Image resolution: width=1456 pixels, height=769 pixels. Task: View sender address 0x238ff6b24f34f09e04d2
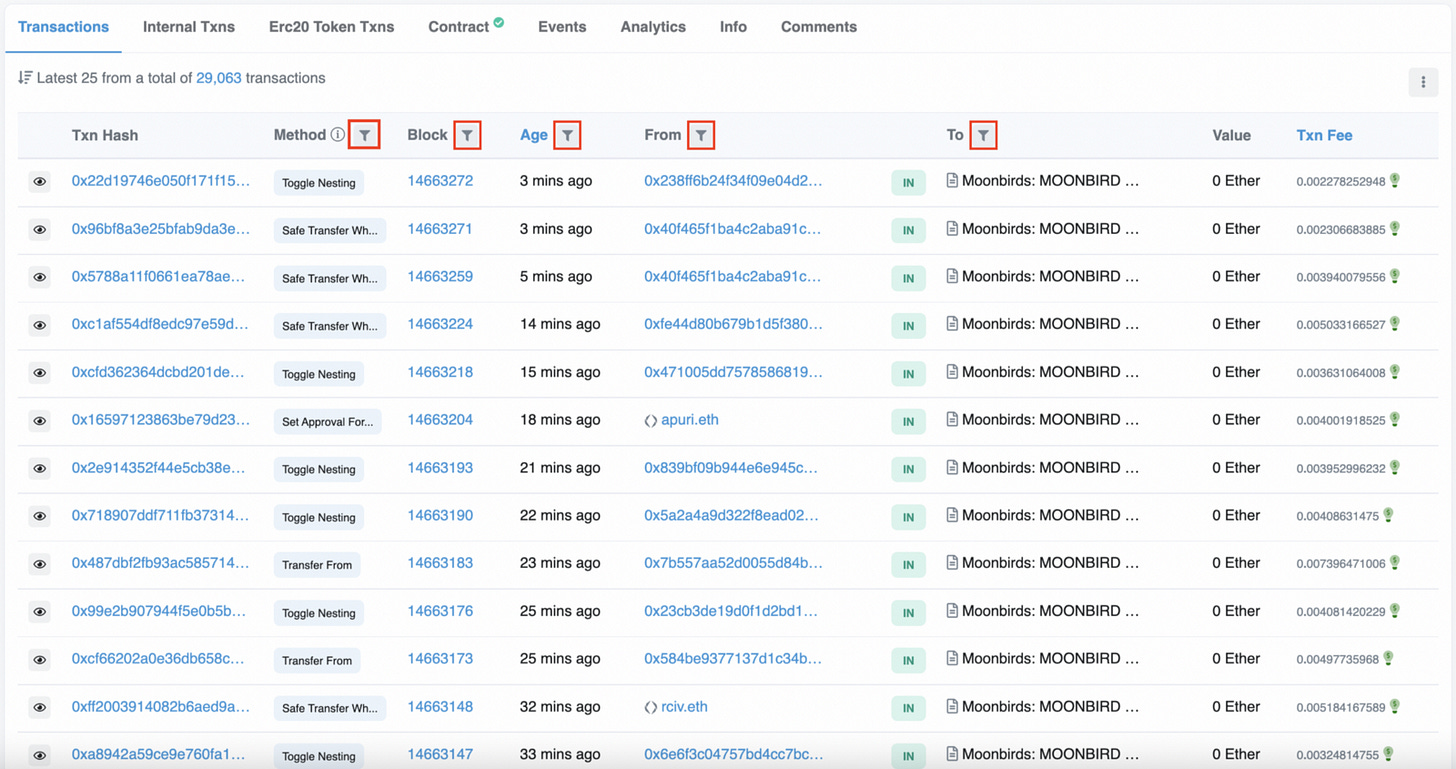click(x=733, y=181)
